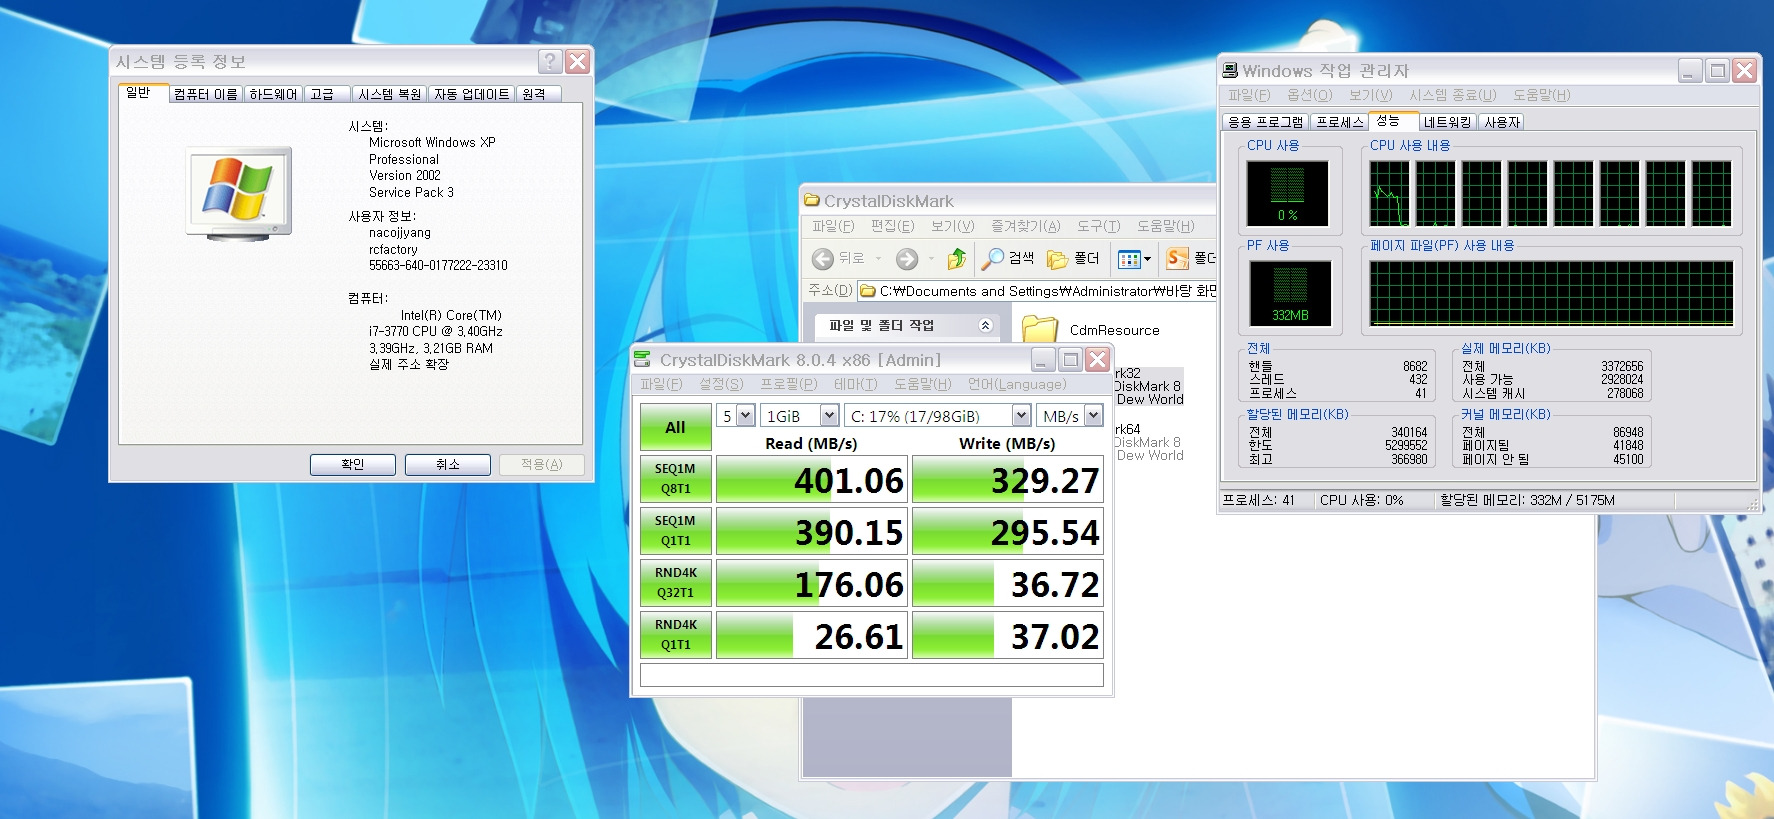Click the Explorer address bar path field
The image size is (1774, 819).
1037,291
